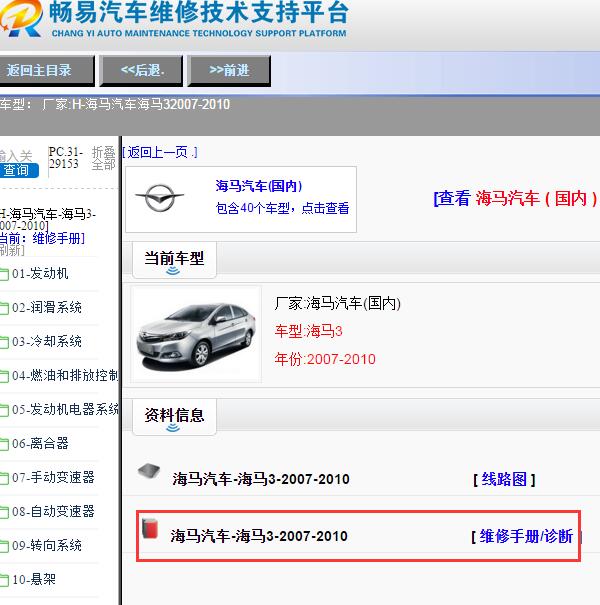
Task: Open 10-悬架 tree item
Action: pos(34,579)
